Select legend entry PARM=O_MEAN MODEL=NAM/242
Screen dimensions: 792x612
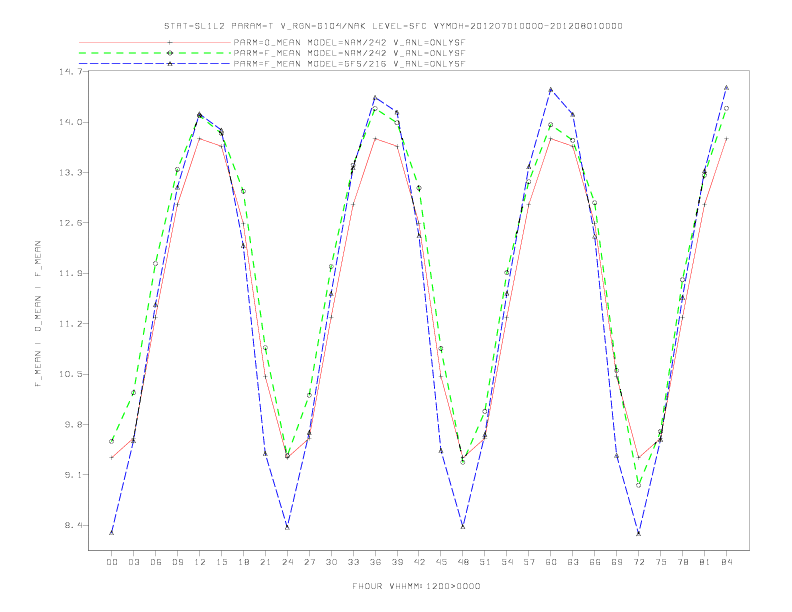tap(349, 42)
